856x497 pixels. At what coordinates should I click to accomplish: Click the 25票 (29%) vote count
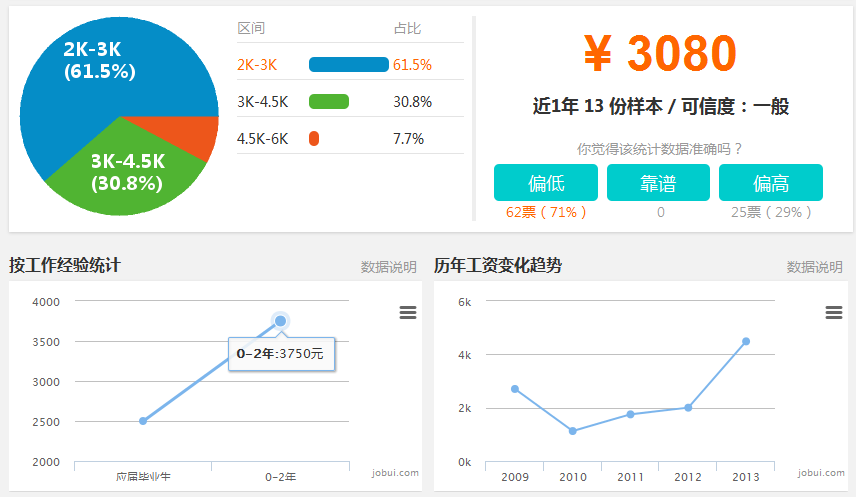click(771, 212)
